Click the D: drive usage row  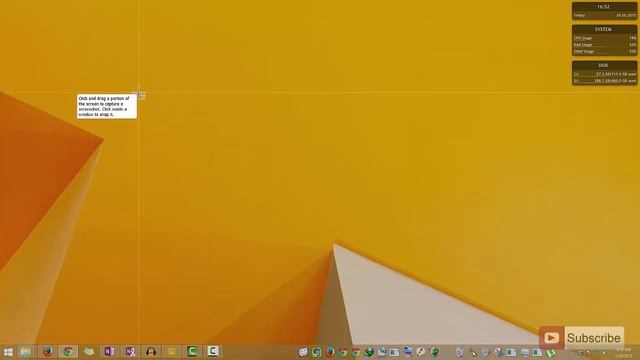pyautogui.click(x=604, y=81)
